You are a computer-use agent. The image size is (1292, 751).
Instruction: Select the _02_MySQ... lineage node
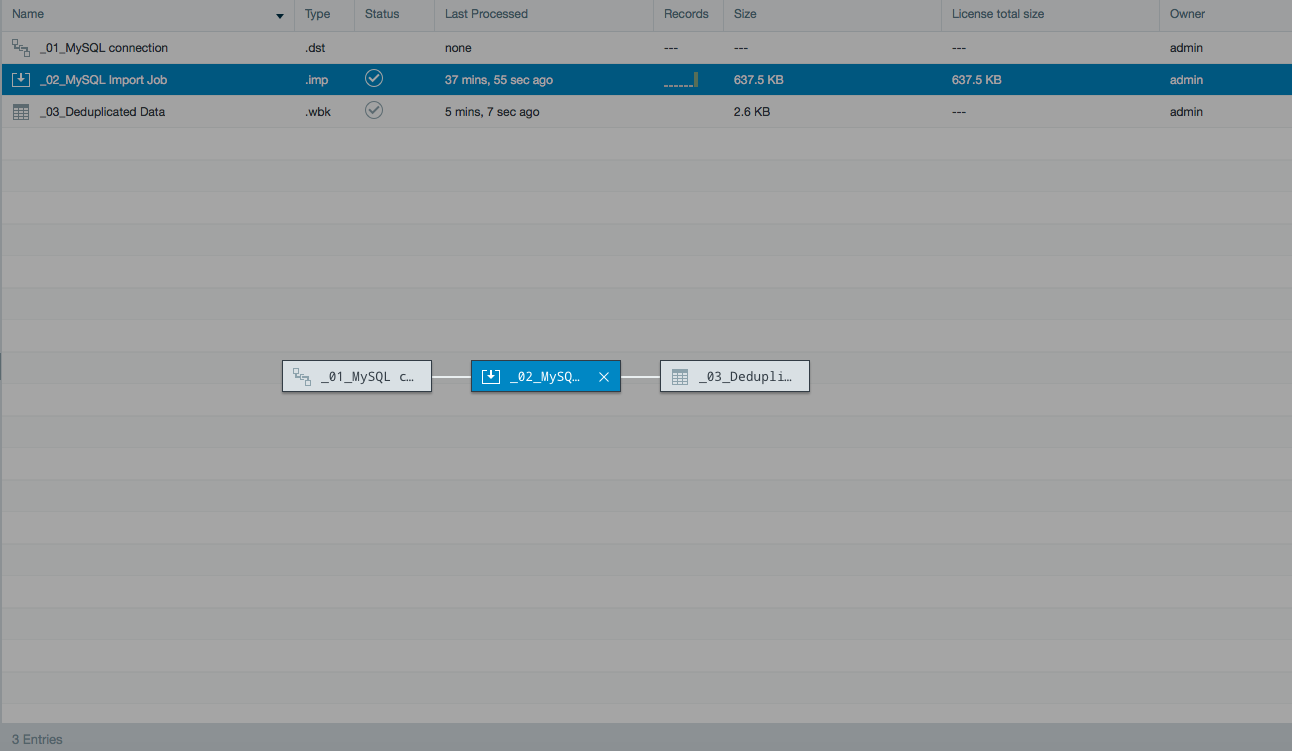click(546, 377)
